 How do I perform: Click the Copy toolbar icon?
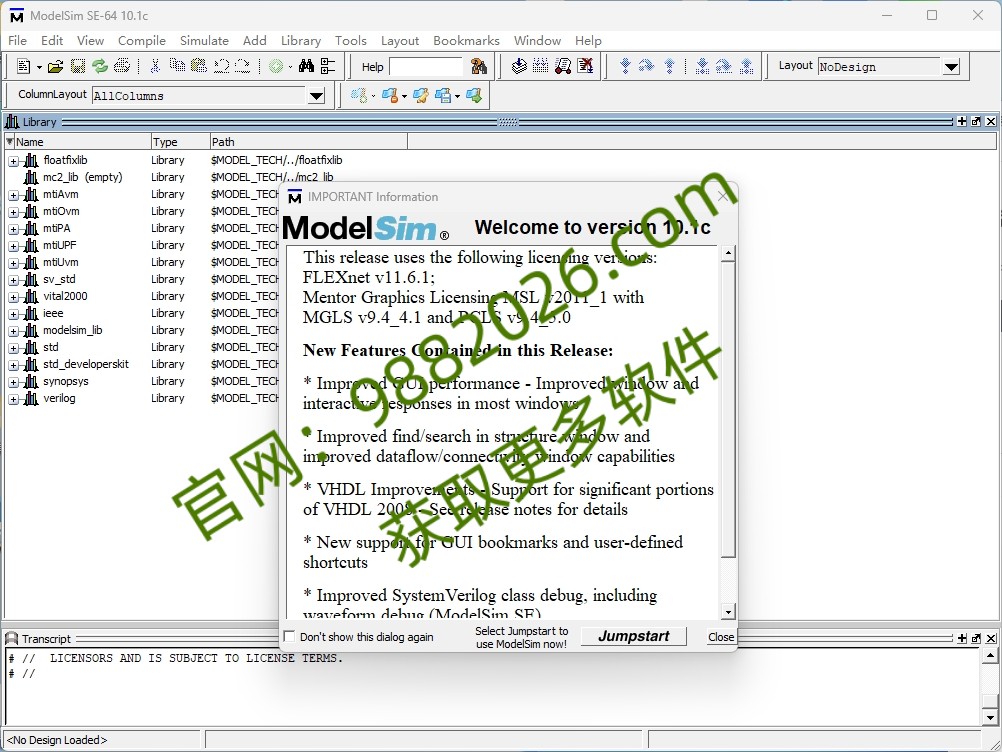point(177,65)
